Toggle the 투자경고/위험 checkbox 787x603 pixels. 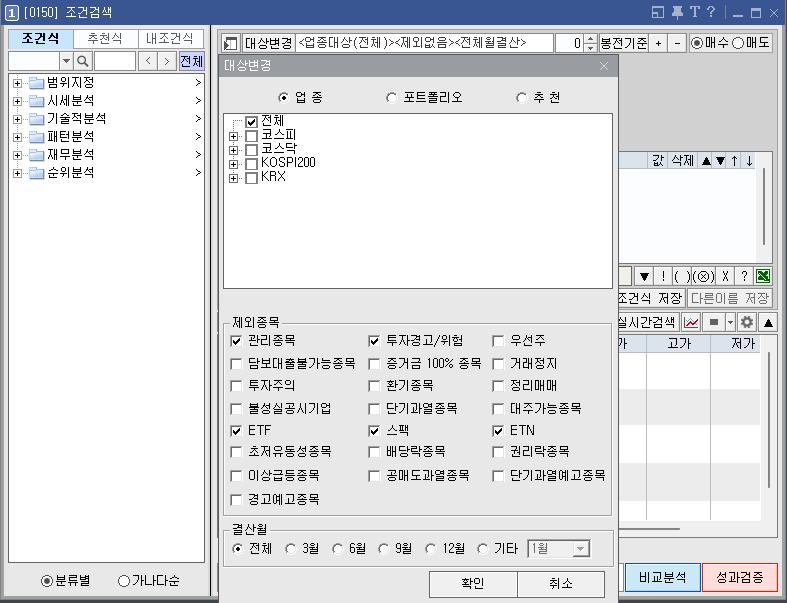pyautogui.click(x=374, y=341)
